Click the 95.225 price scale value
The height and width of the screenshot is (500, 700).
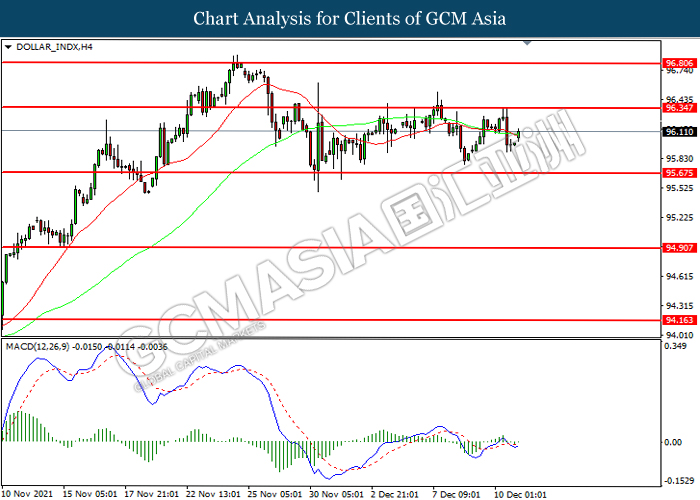coord(679,217)
